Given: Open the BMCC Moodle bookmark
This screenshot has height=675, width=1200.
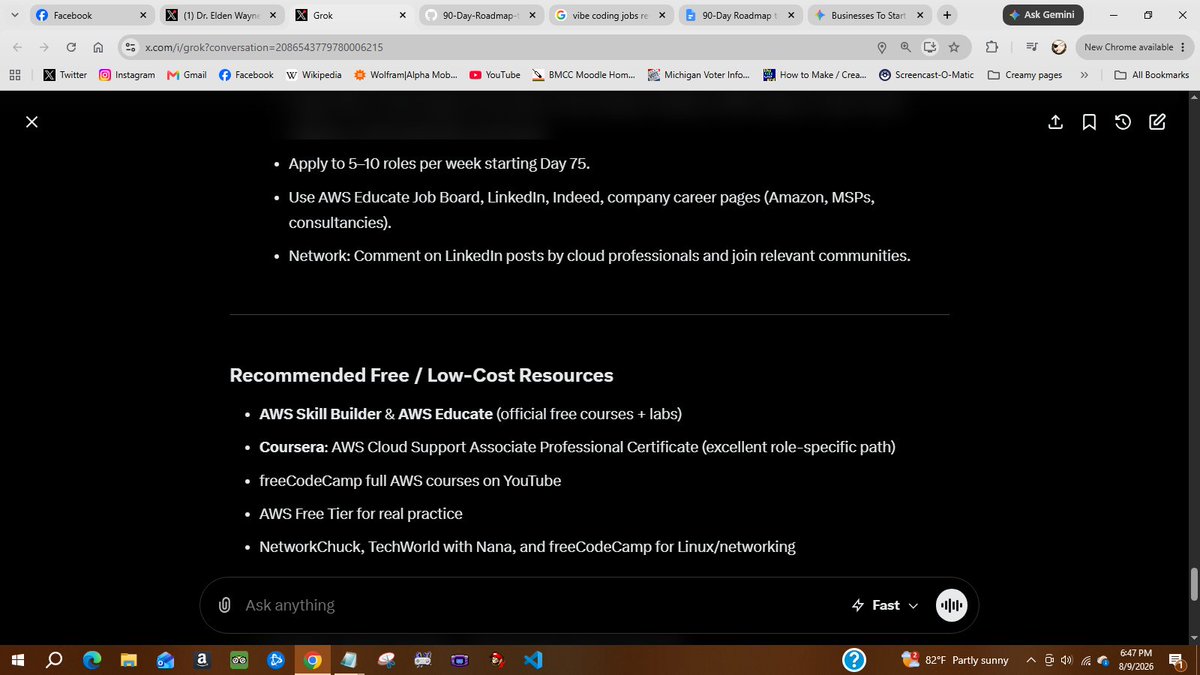Looking at the screenshot, I should click(x=583, y=75).
